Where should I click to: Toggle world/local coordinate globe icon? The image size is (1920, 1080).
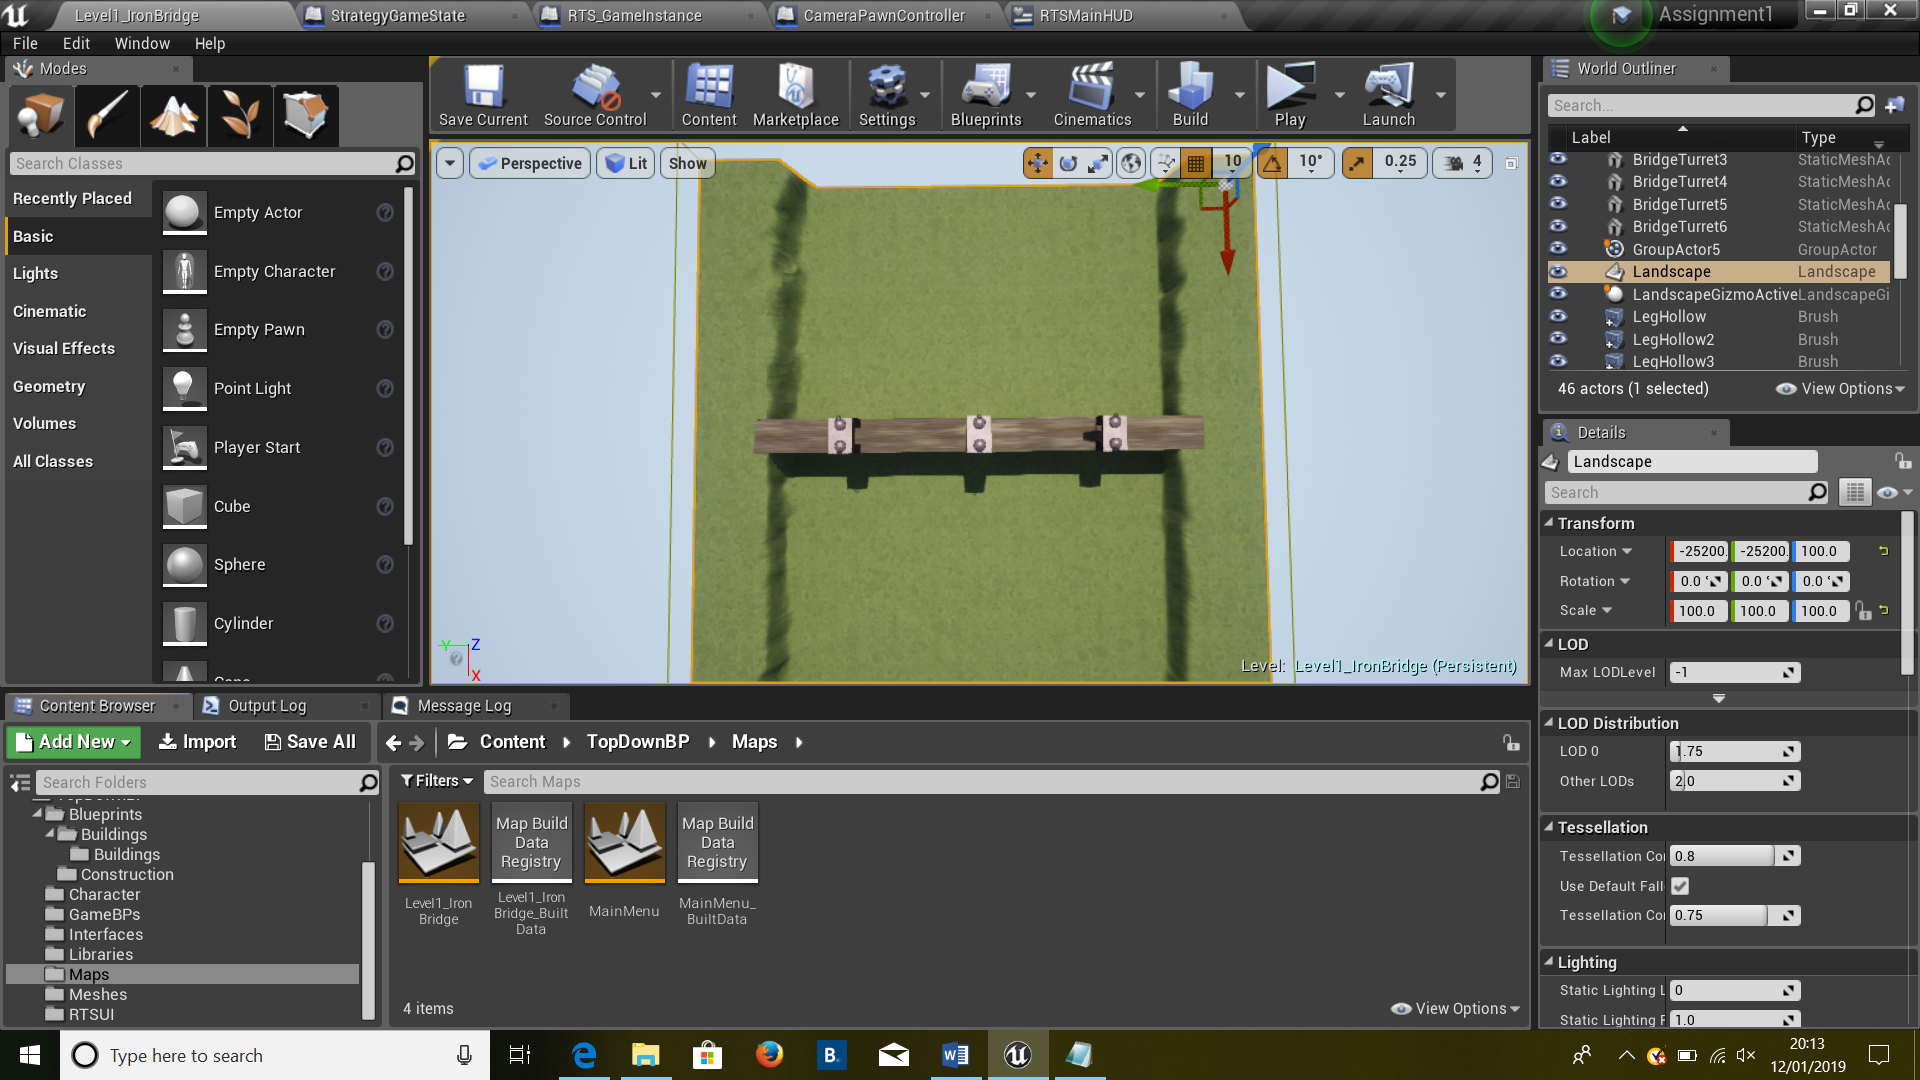[1131, 163]
